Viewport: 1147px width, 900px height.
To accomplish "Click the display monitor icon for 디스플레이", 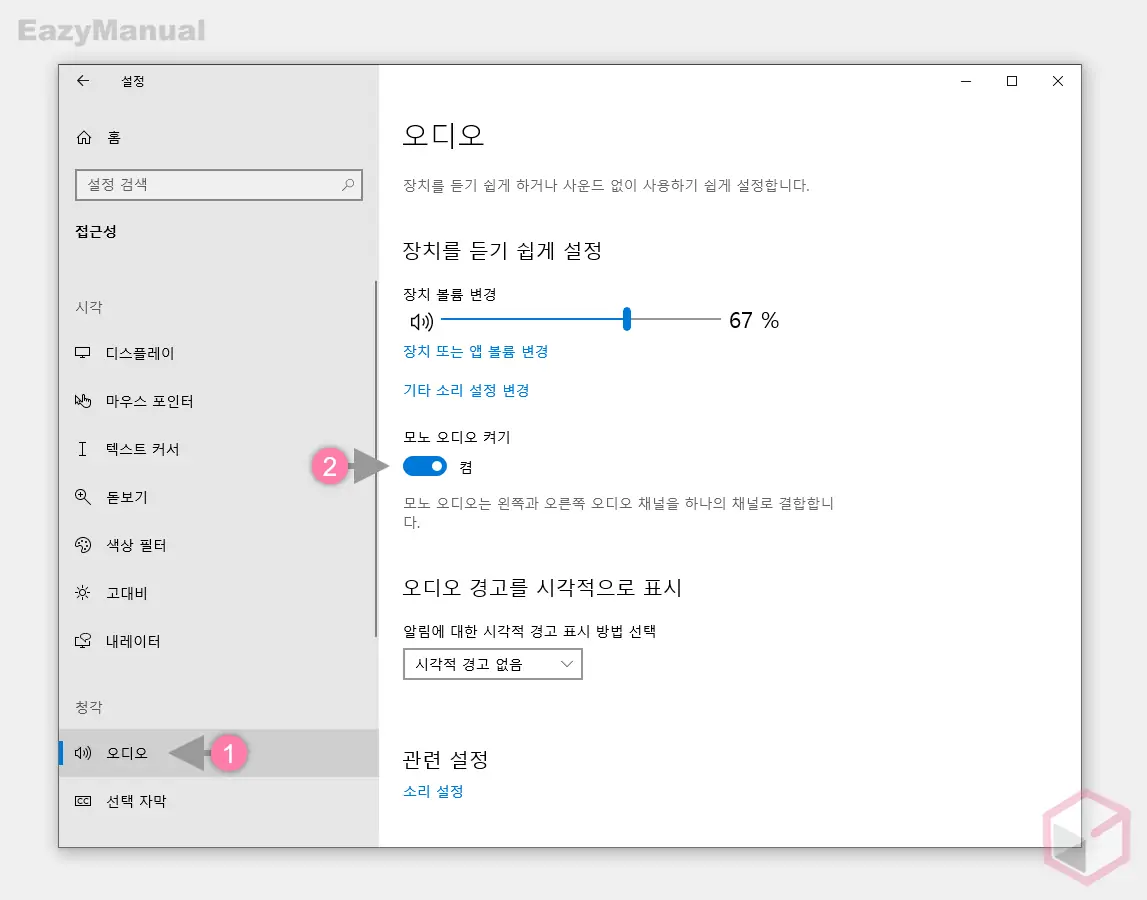I will pyautogui.click(x=83, y=353).
